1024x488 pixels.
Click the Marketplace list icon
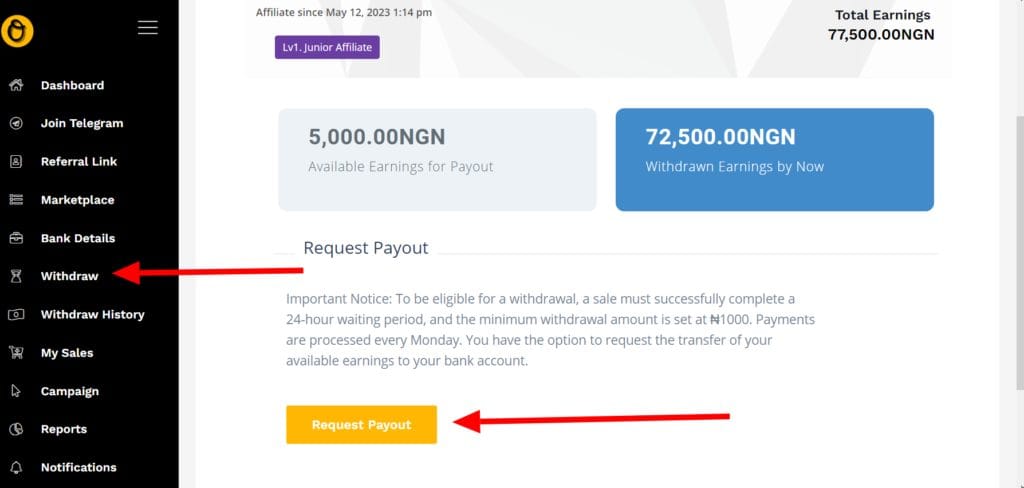click(x=16, y=200)
